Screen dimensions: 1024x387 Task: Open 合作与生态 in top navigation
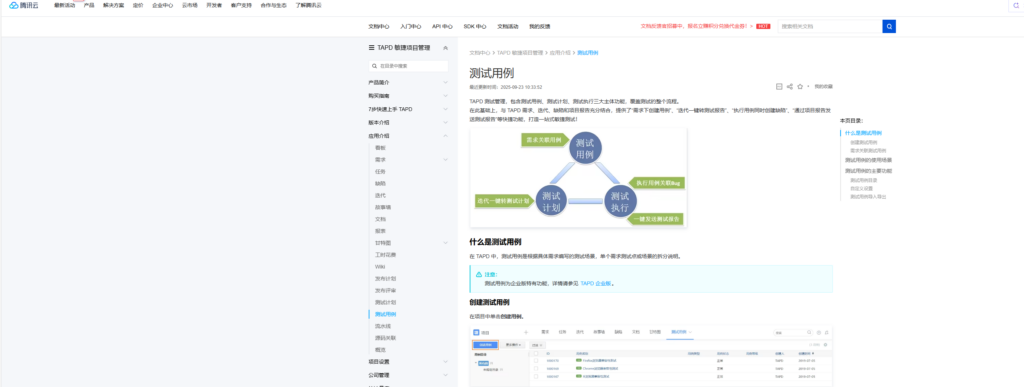pos(273,5)
